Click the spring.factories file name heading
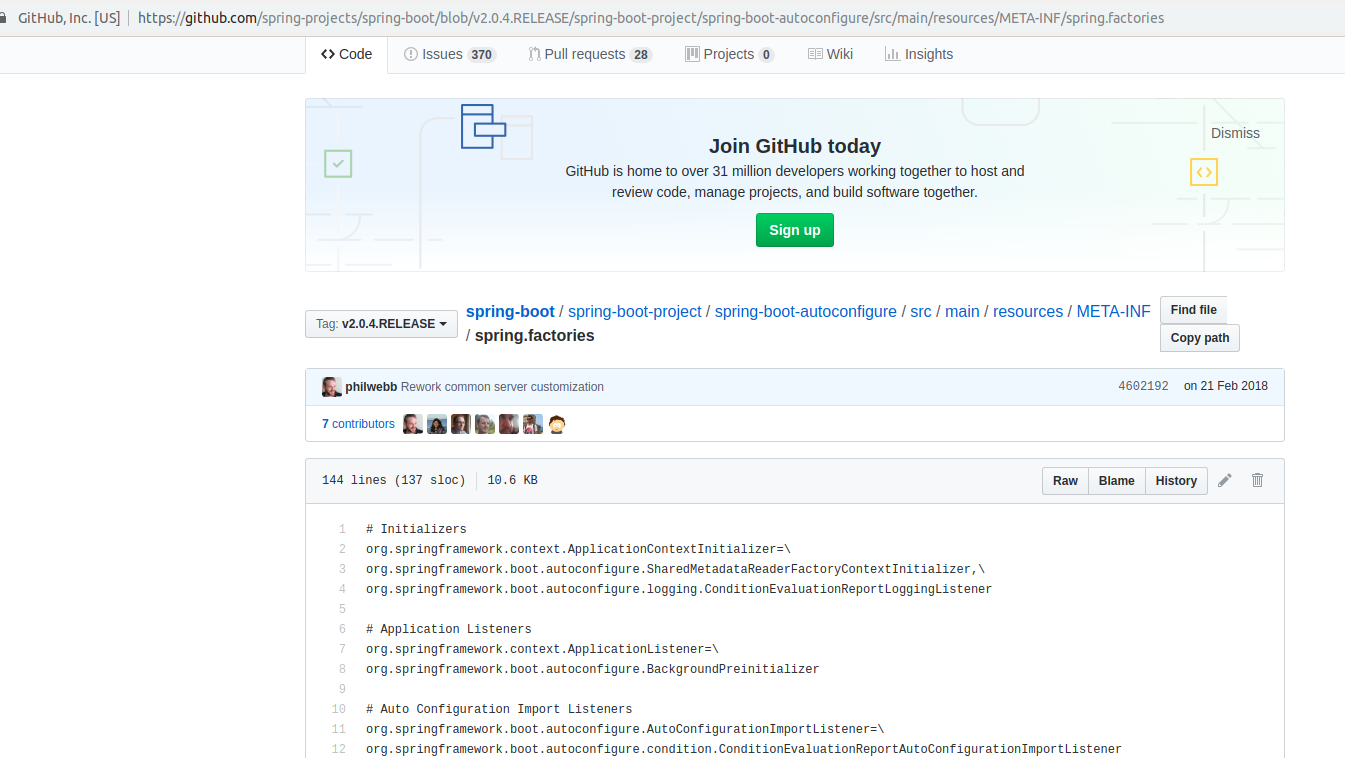 tap(535, 336)
